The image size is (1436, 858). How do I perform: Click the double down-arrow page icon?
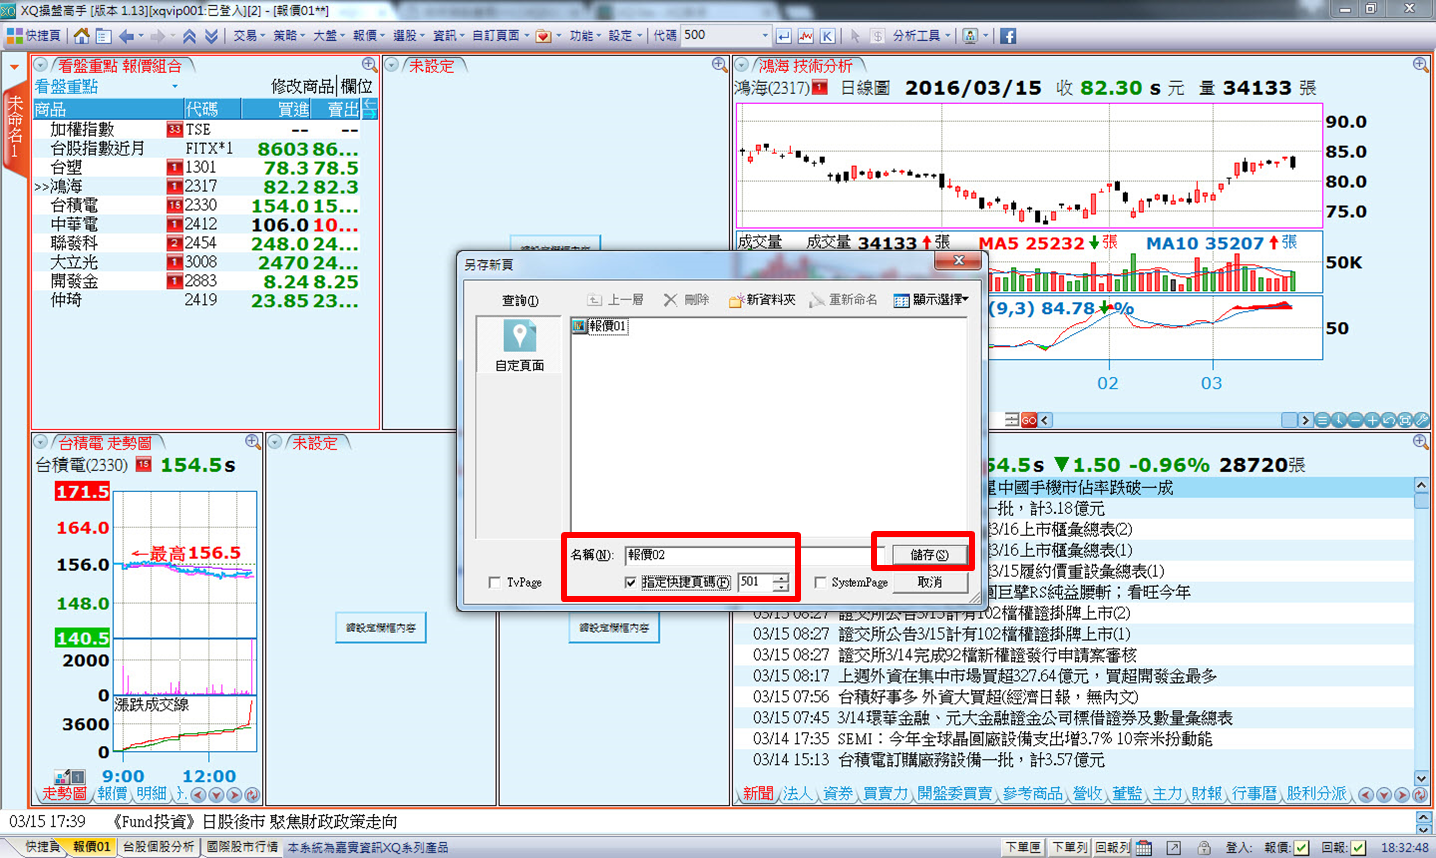pos(211,36)
